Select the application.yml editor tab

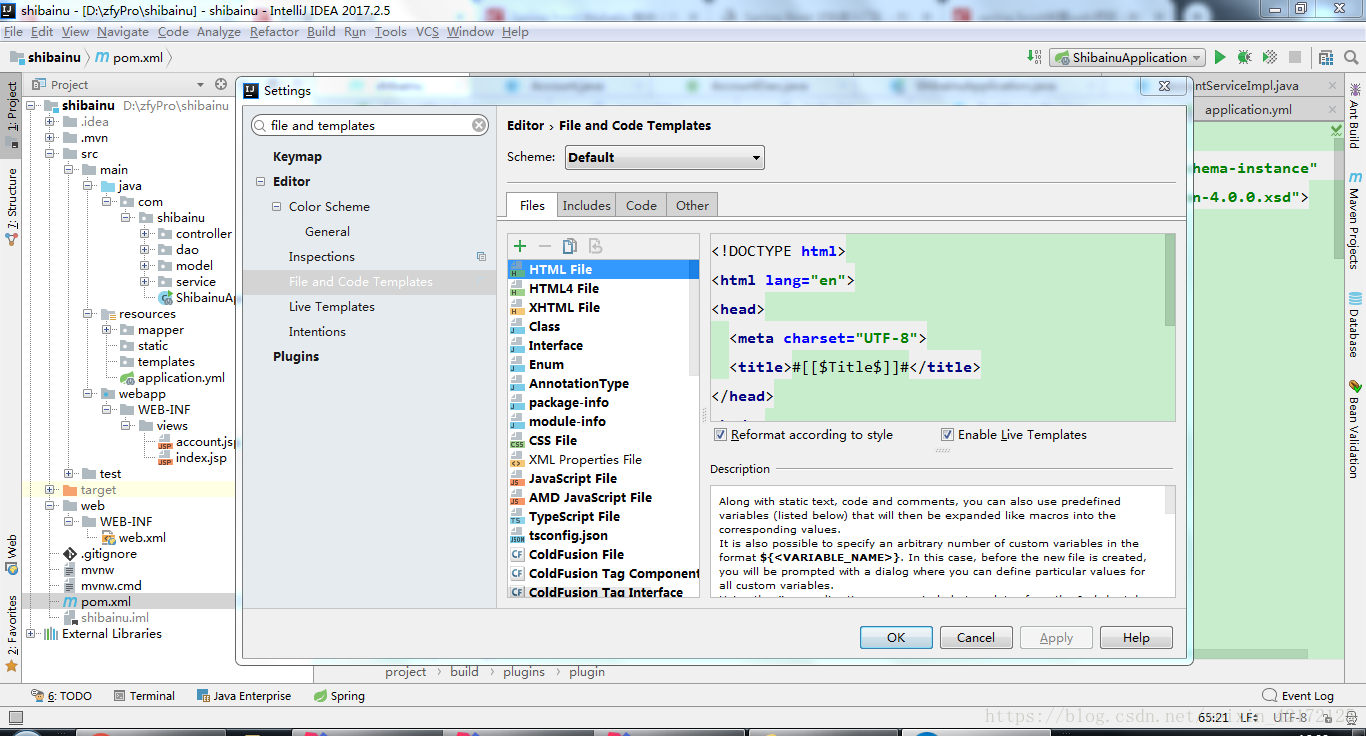[x=1247, y=110]
